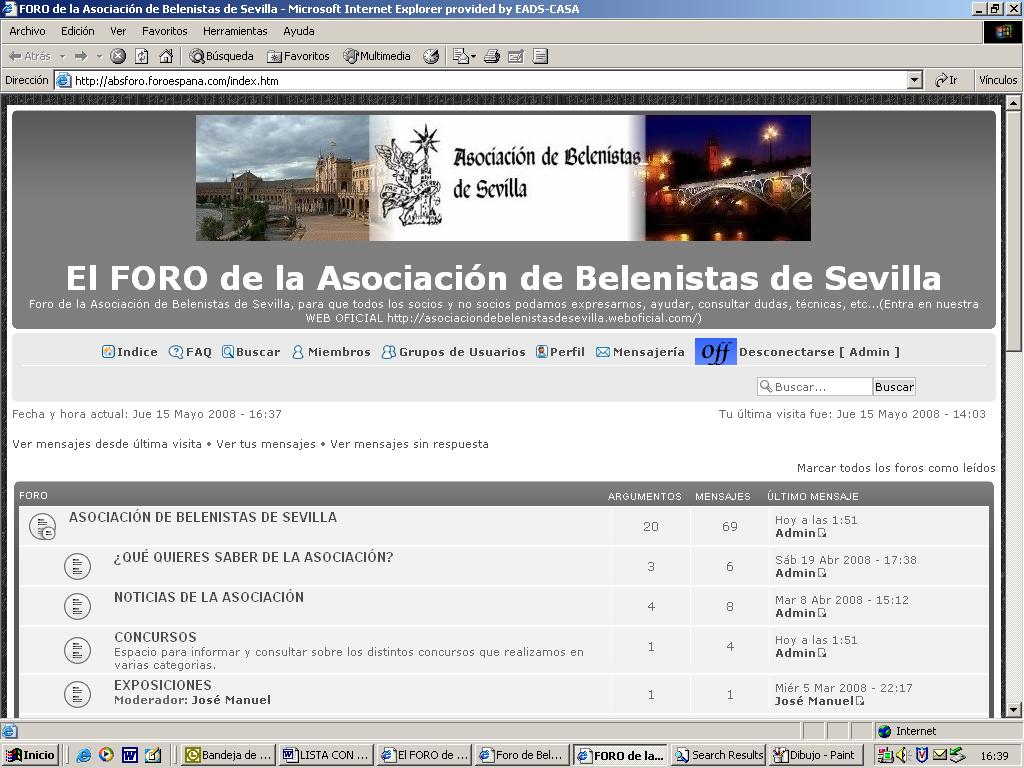Click the History toolbar icon

pyautogui.click(x=431, y=56)
